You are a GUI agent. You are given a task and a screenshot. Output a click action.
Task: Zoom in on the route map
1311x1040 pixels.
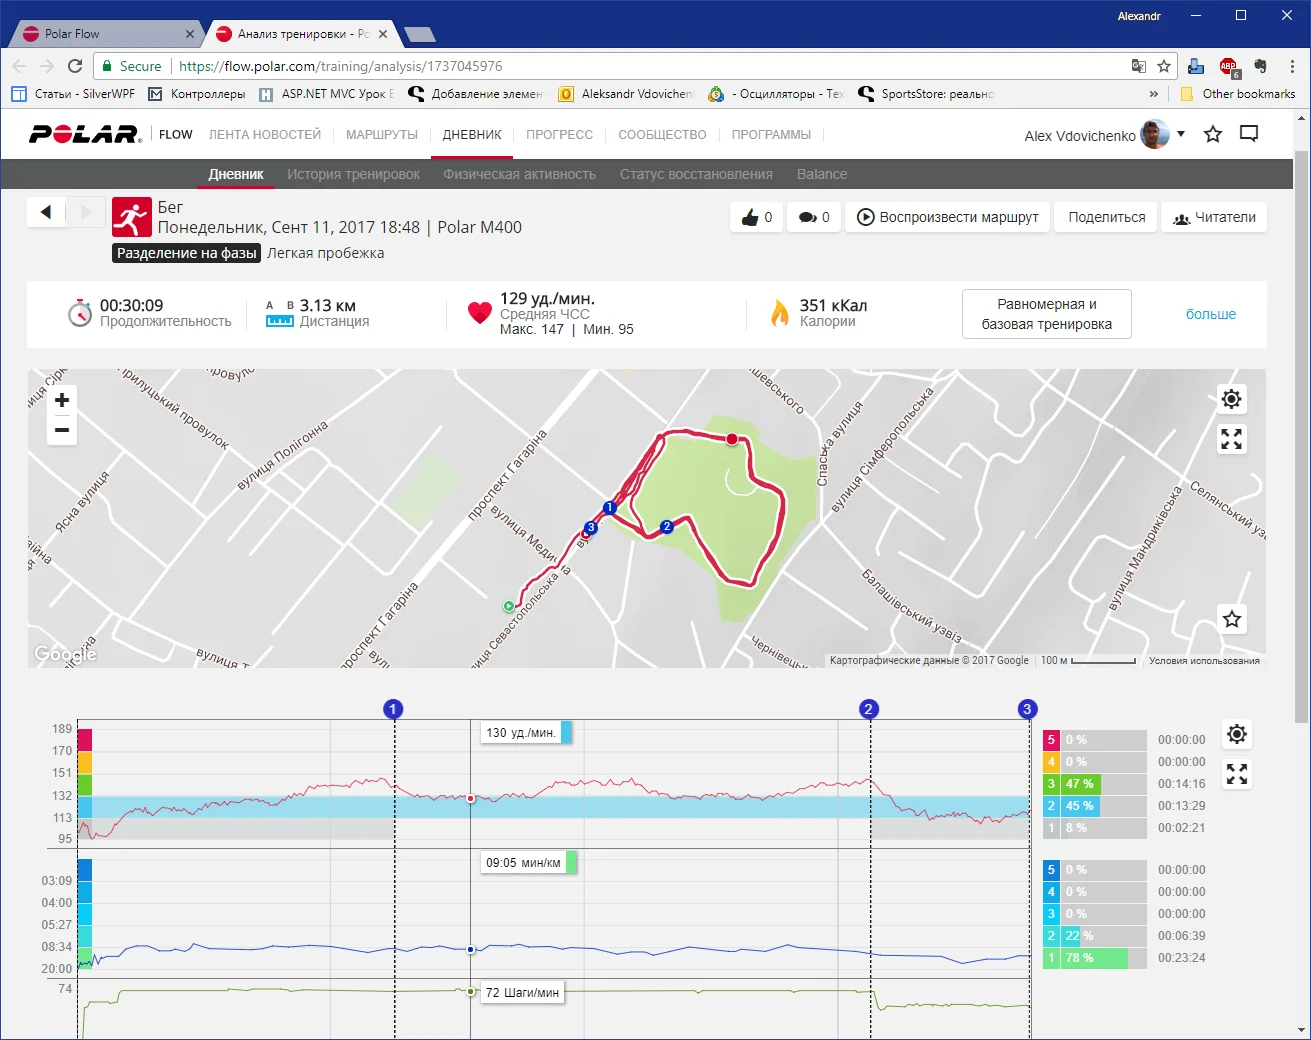point(62,400)
